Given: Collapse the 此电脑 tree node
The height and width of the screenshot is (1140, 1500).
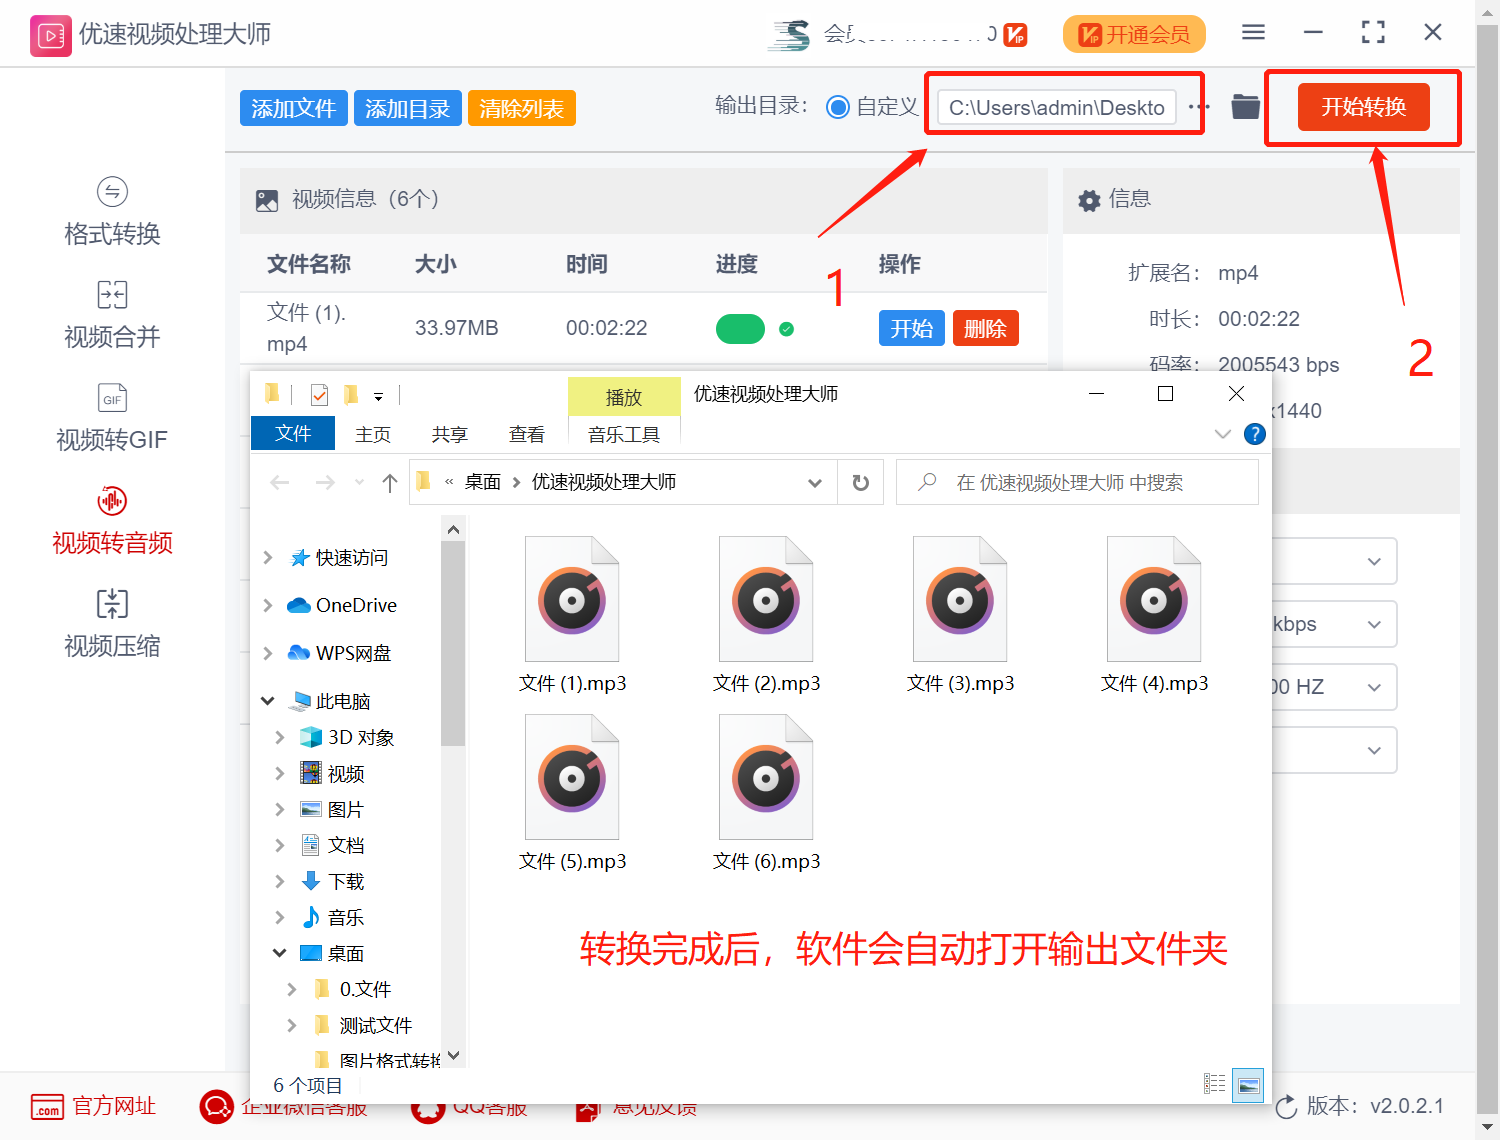Looking at the screenshot, I should pyautogui.click(x=268, y=701).
